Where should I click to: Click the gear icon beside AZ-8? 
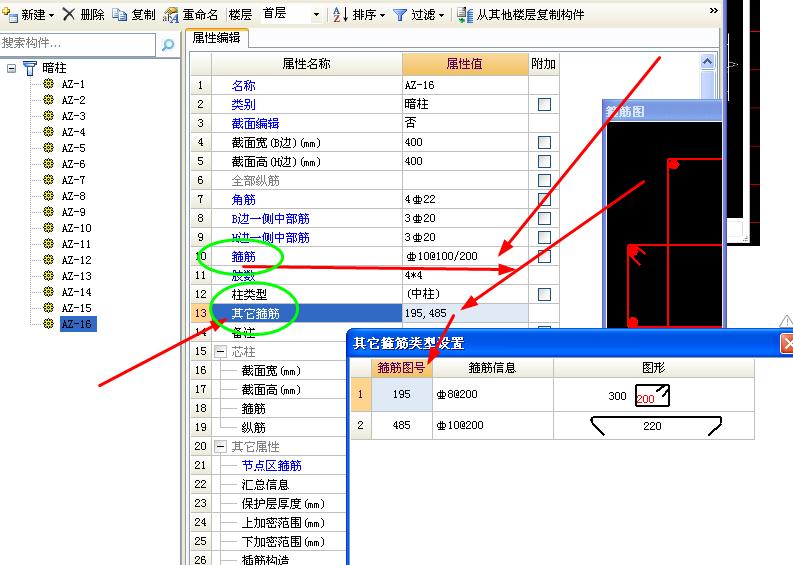pyautogui.click(x=49, y=196)
